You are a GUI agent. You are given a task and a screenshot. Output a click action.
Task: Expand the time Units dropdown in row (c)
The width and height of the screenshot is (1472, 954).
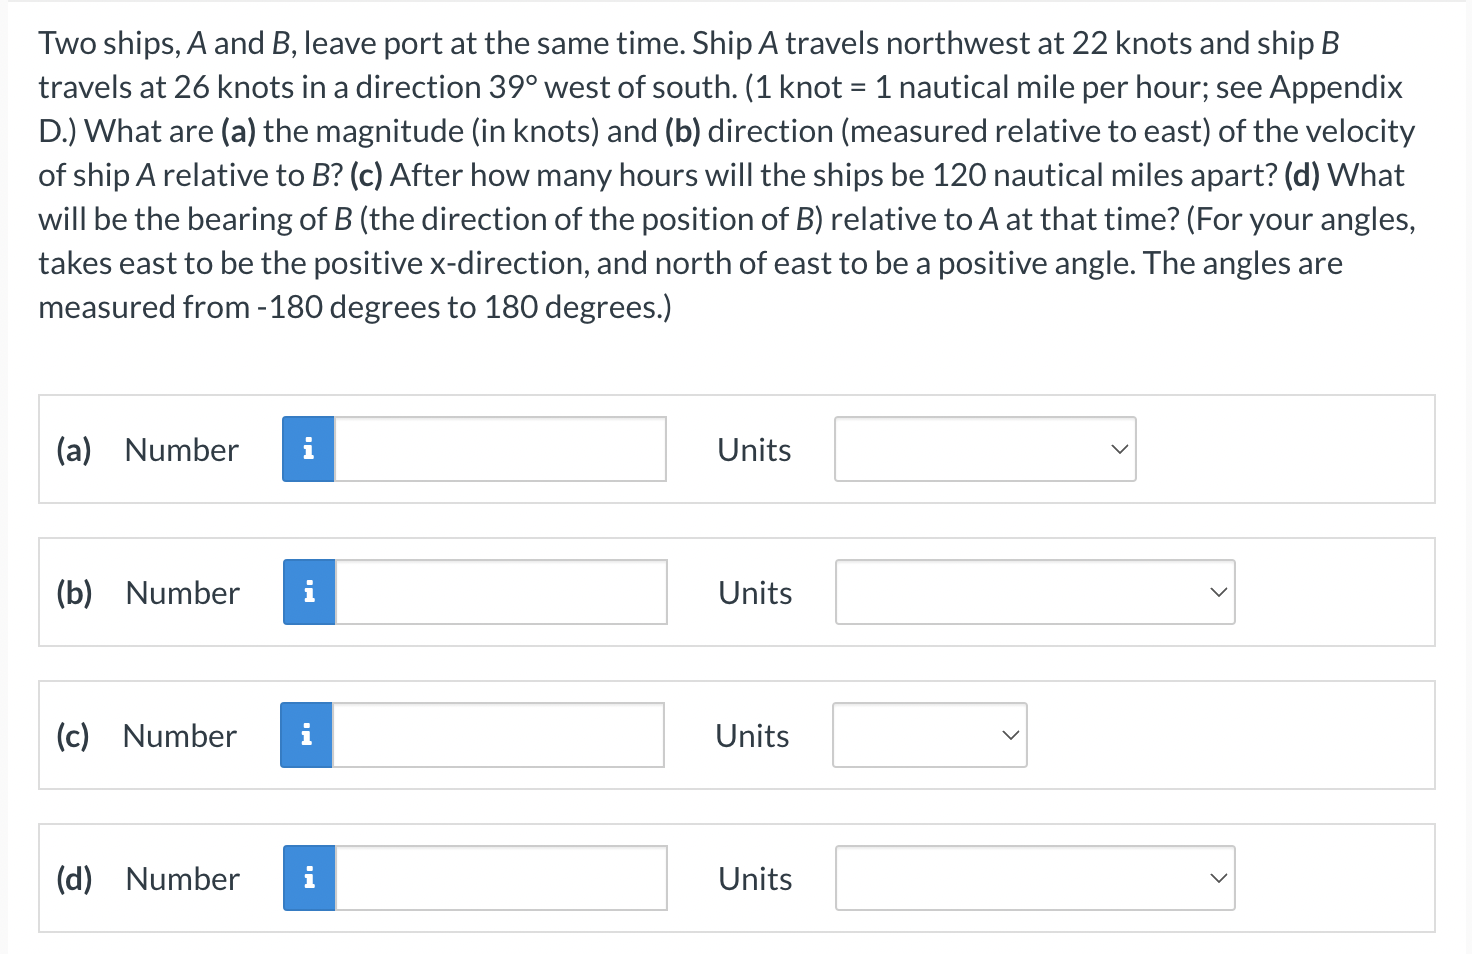click(929, 735)
